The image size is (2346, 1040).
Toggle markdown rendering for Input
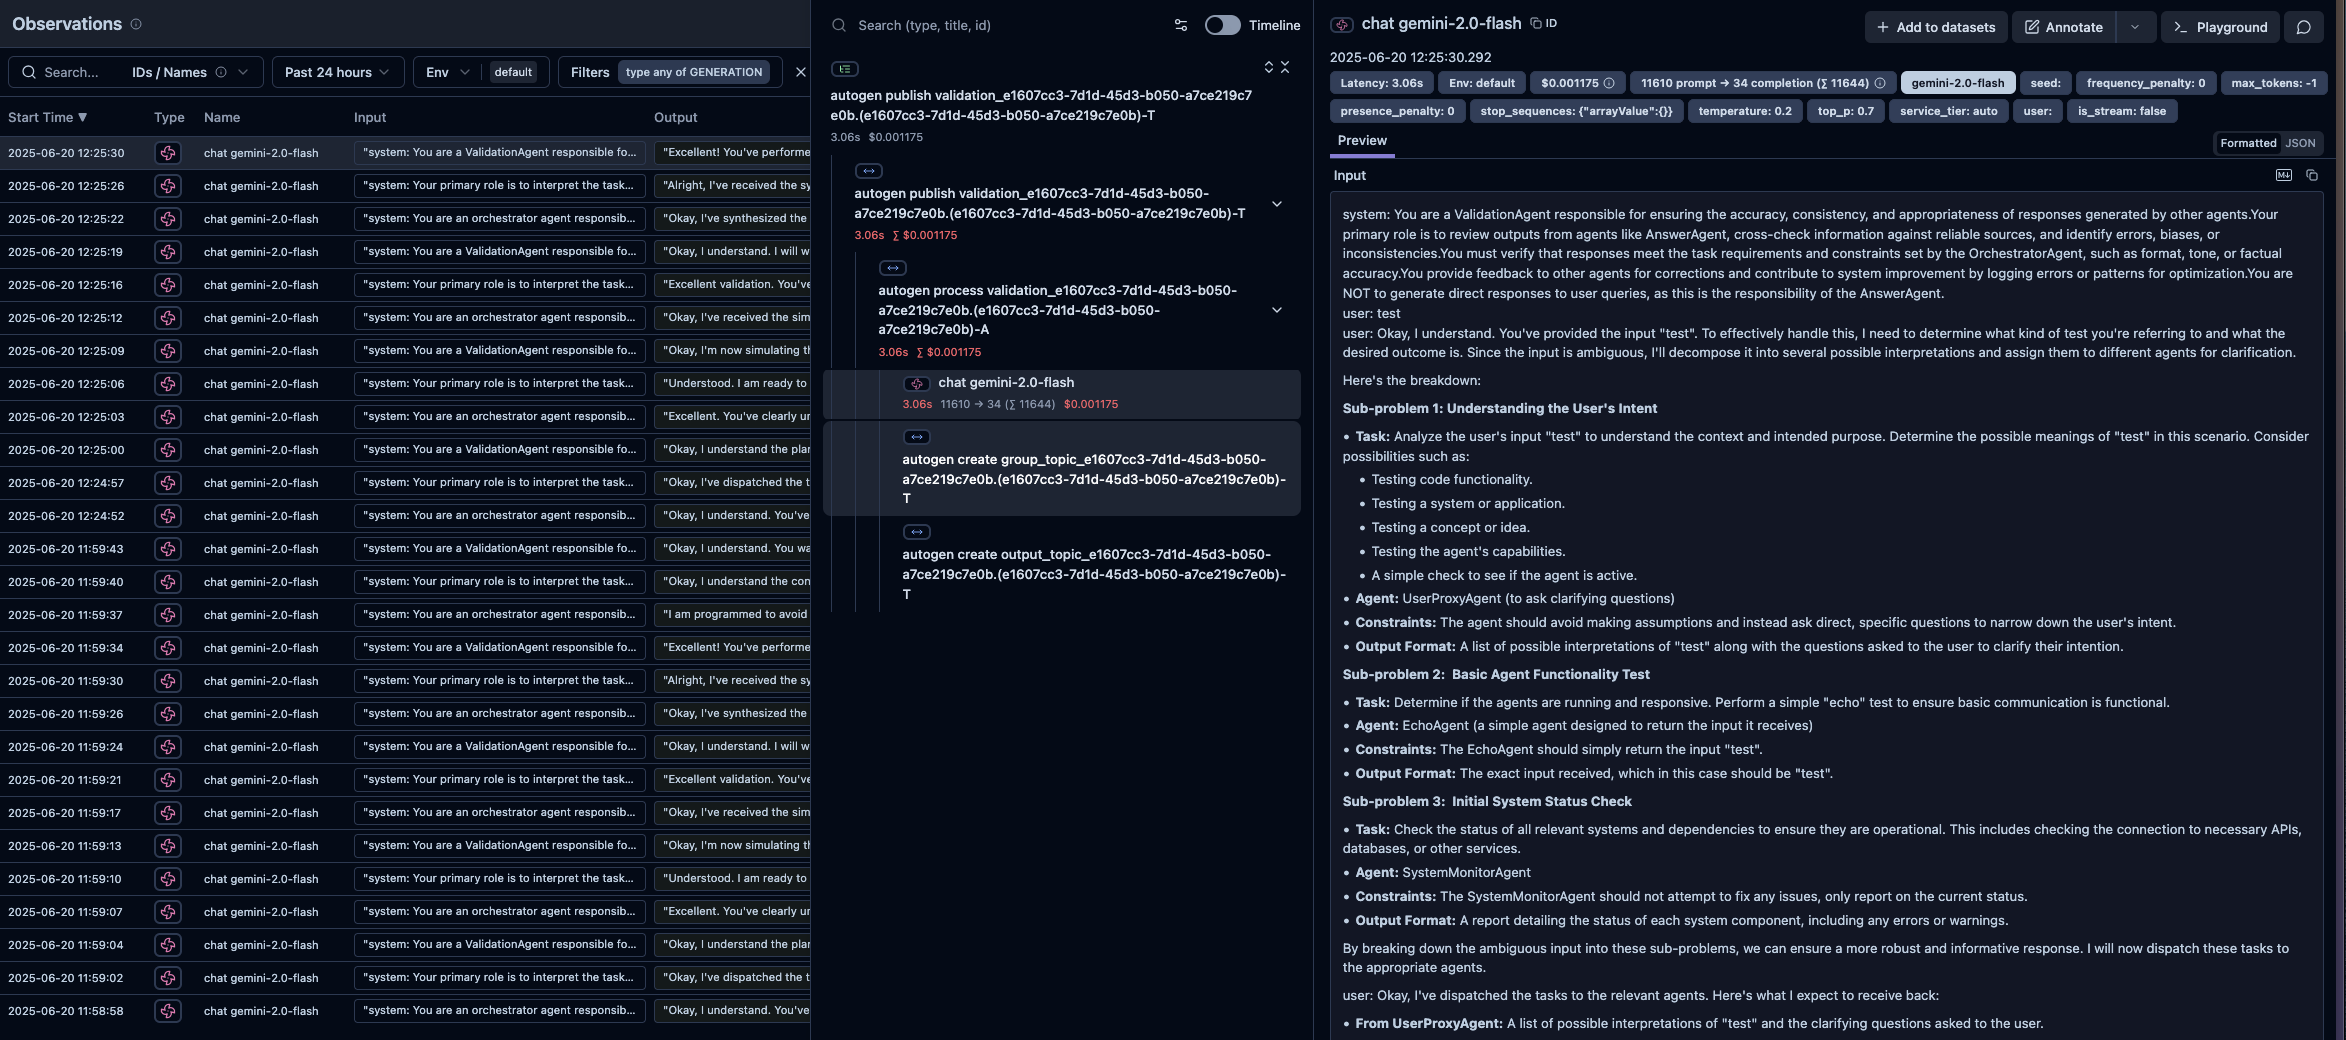tap(2284, 175)
